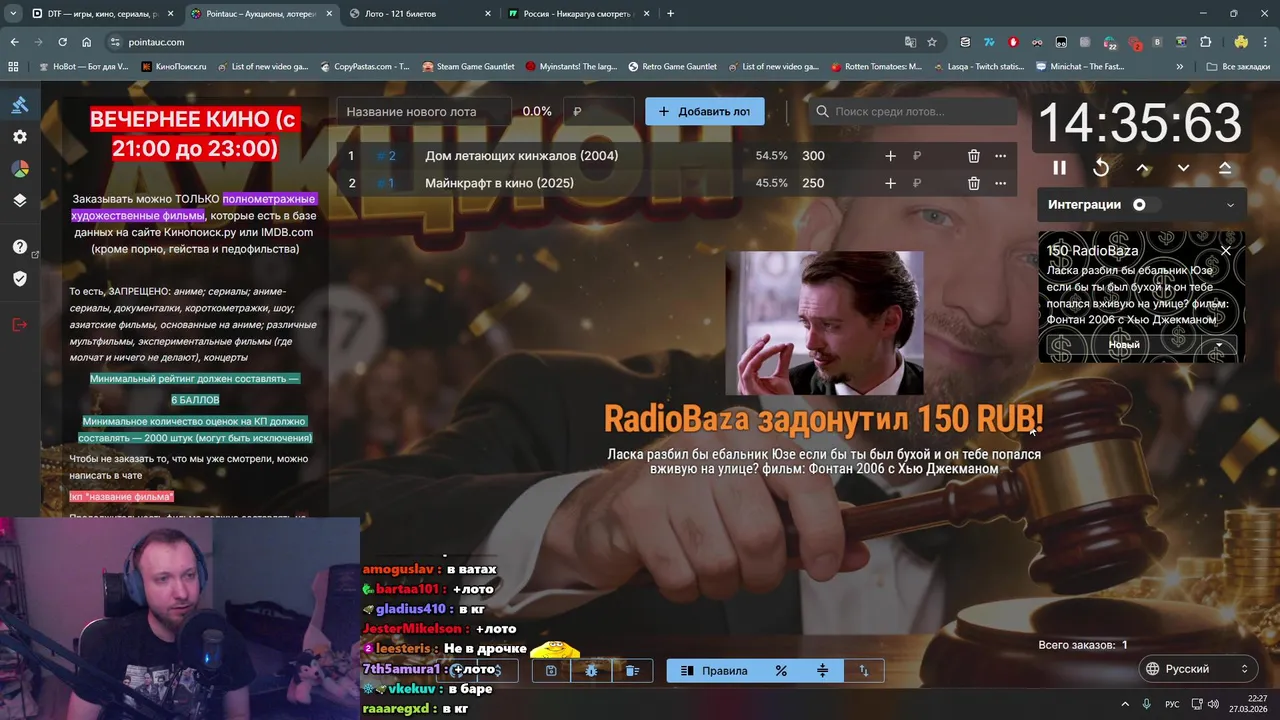1280x720 pixels.
Task: Open the КиноПоиск.ru bookmark
Action: coord(174,67)
